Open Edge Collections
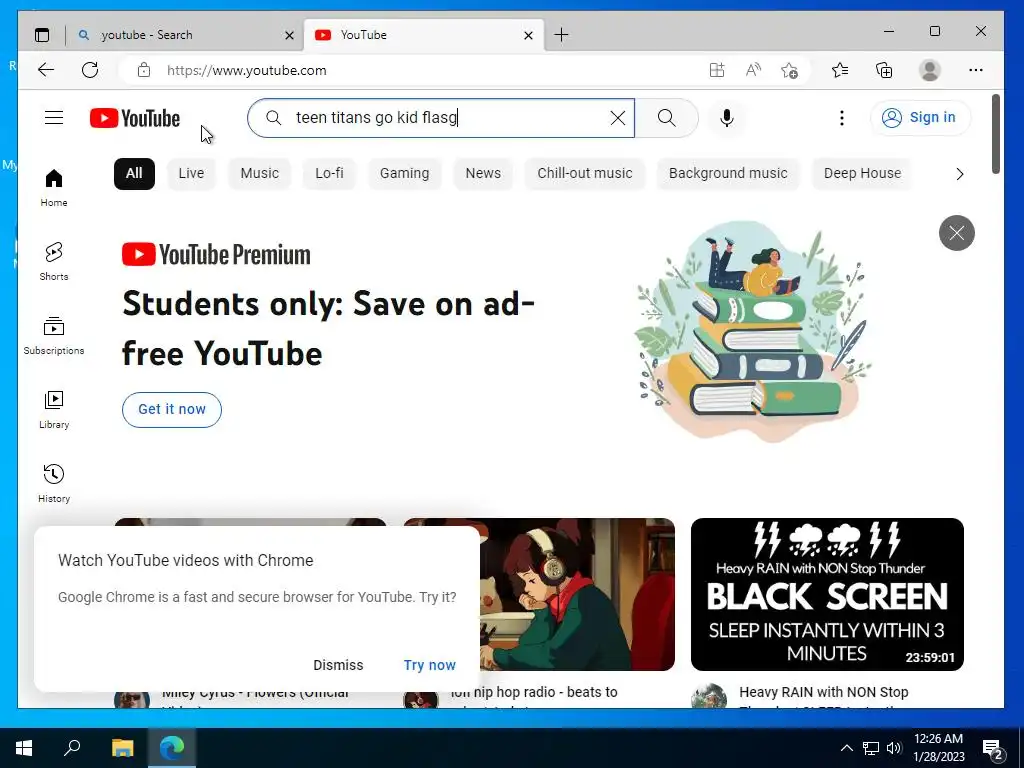Image resolution: width=1024 pixels, height=768 pixels. pyautogui.click(x=884, y=70)
